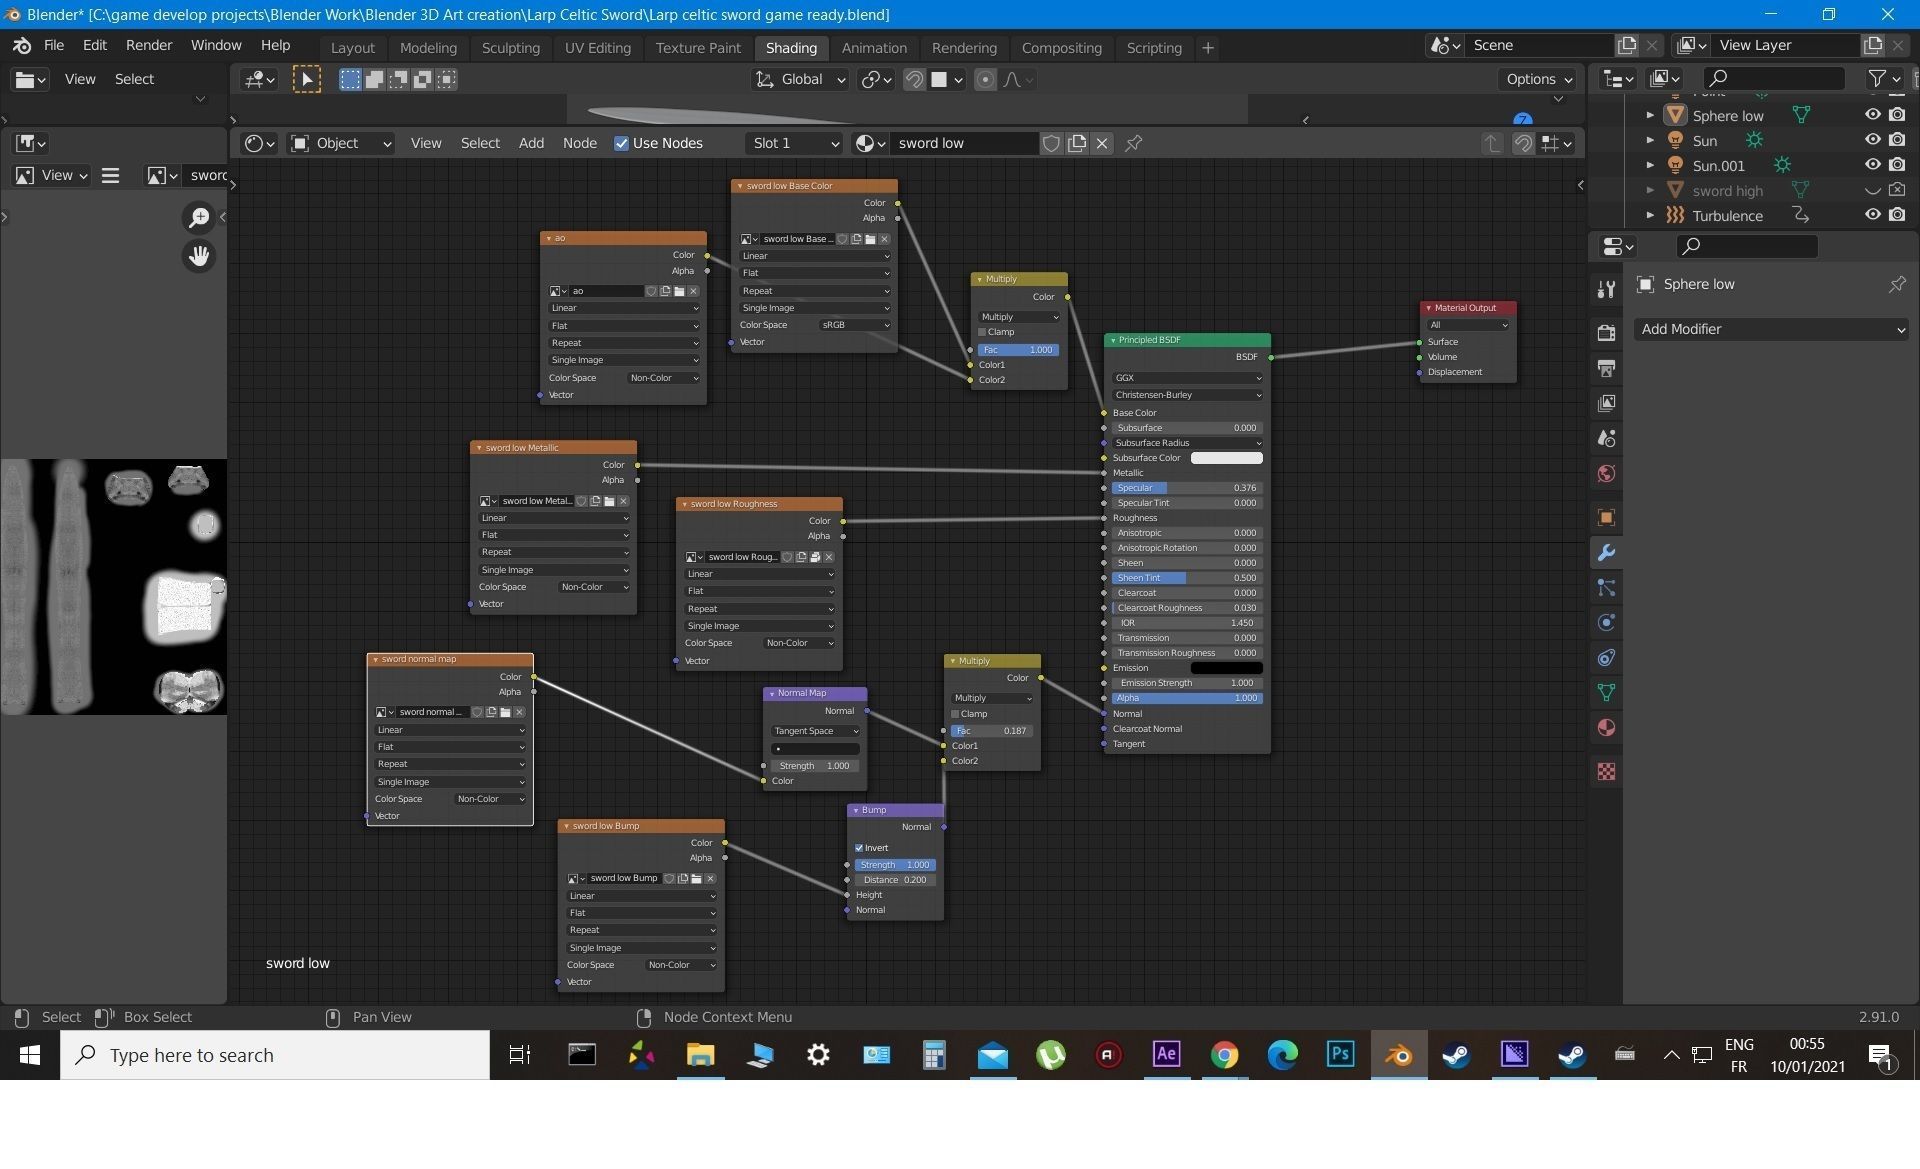
Task: Open the Slot 1 material slot dropdown
Action: (795, 143)
